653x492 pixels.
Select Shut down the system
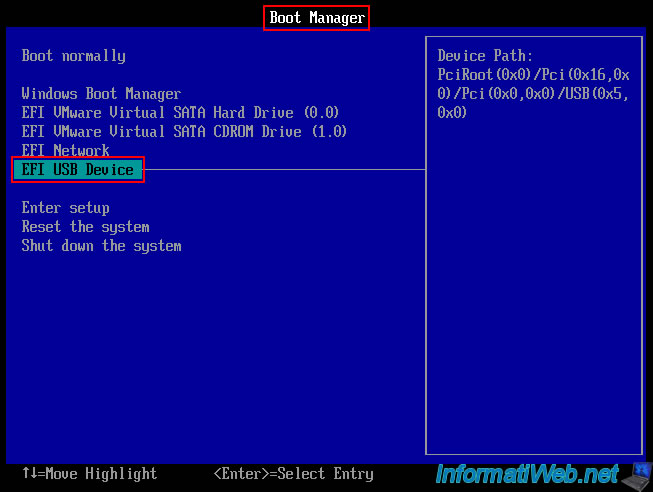click(101, 246)
